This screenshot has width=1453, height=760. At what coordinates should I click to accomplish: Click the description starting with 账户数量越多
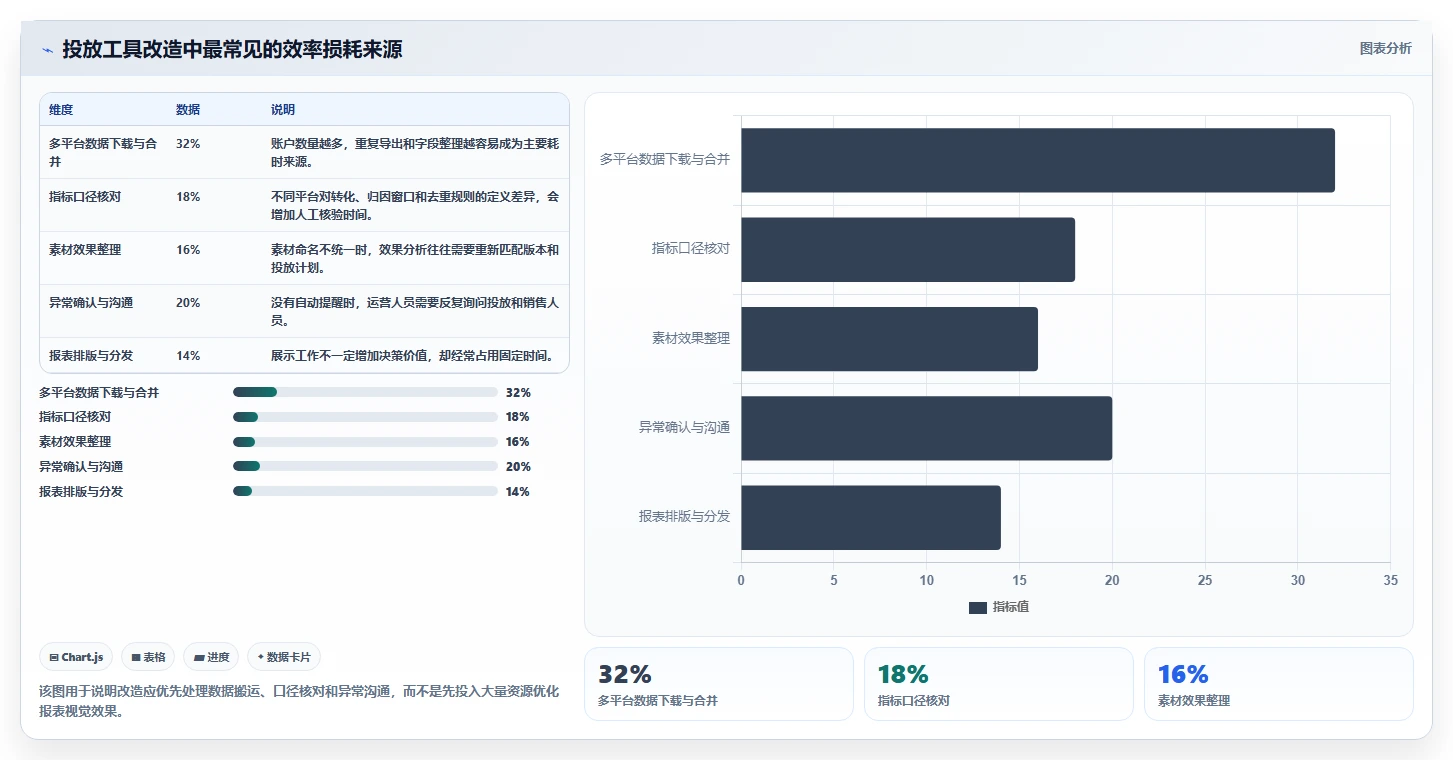[415, 152]
